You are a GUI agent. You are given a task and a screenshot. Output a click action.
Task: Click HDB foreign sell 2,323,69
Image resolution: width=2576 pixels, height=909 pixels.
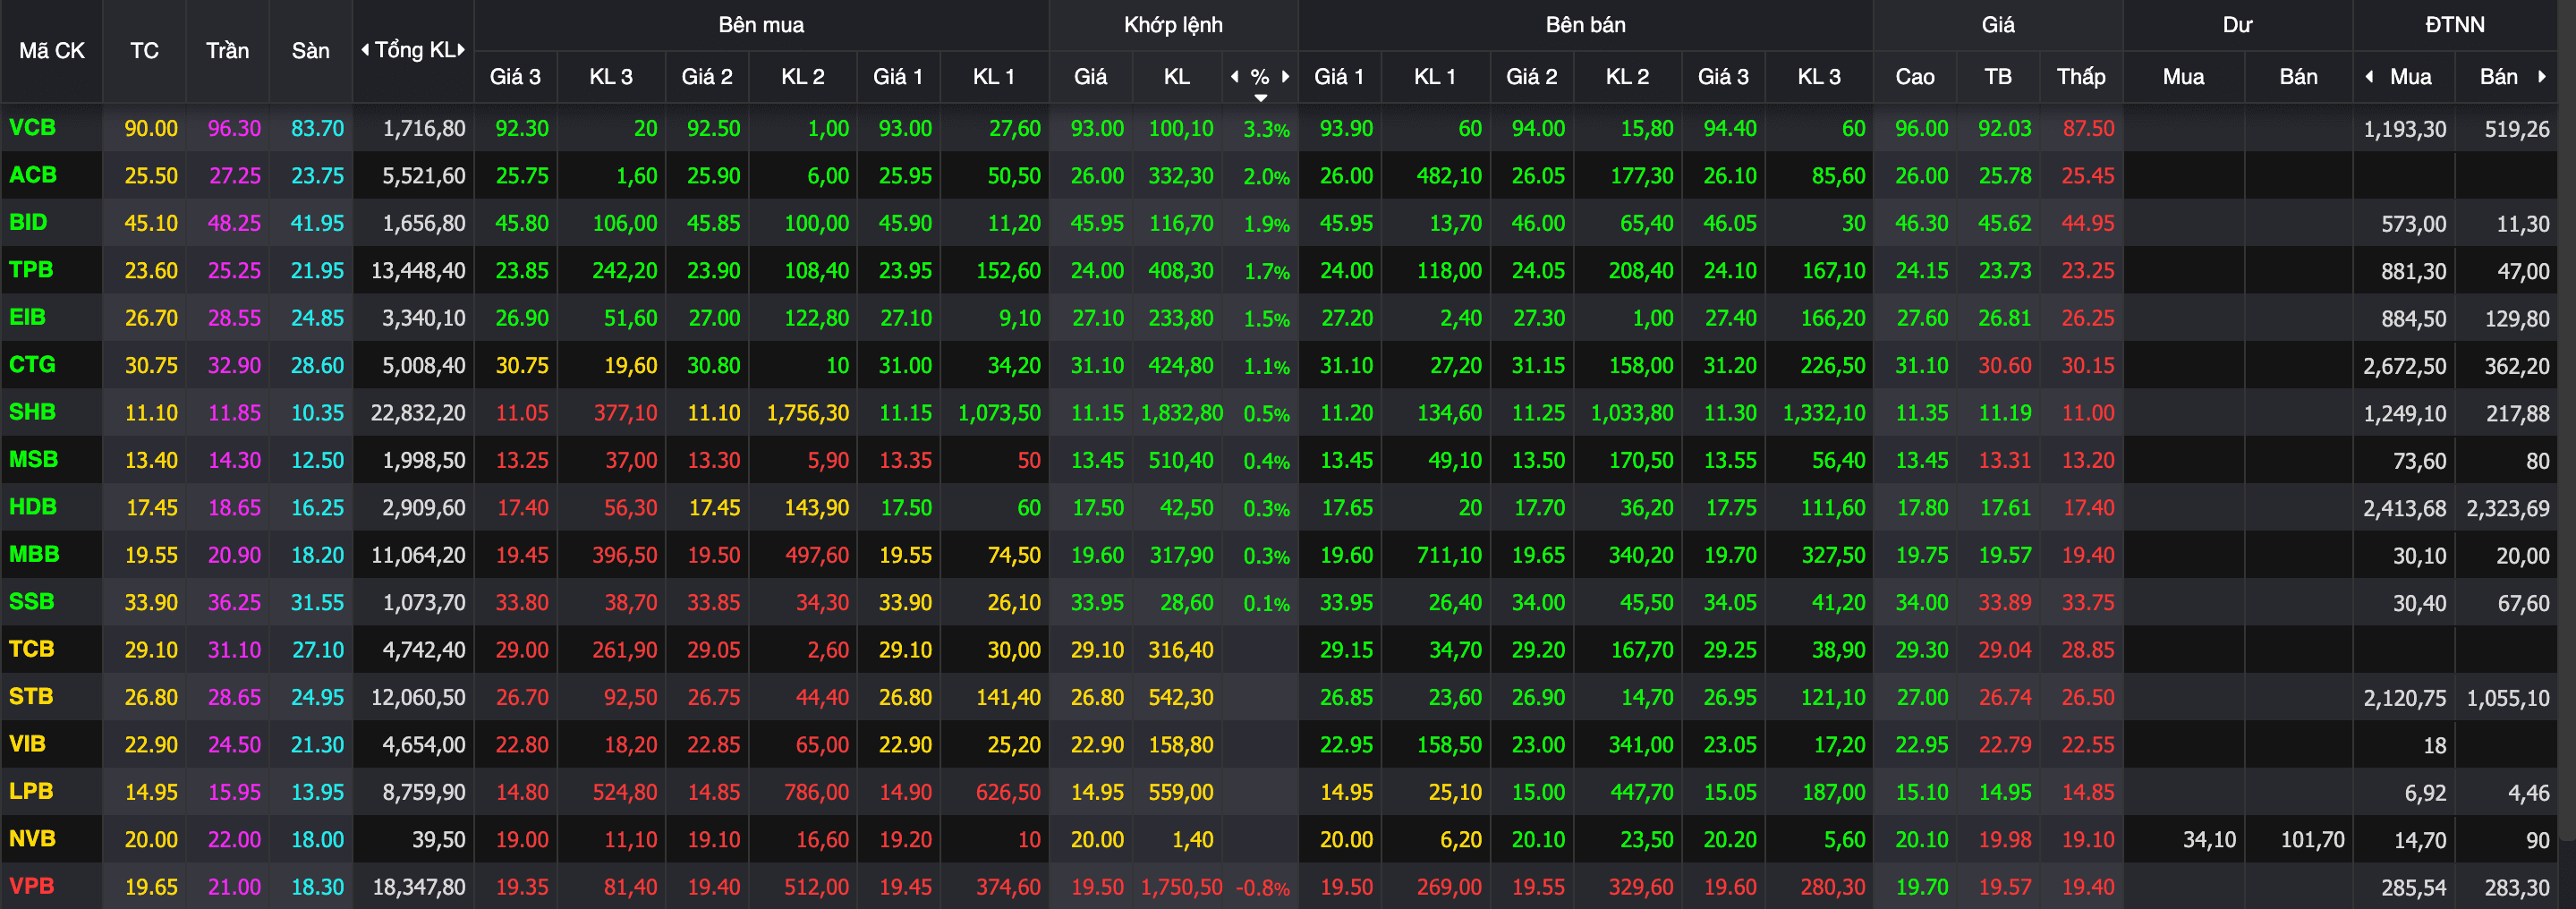[2508, 508]
